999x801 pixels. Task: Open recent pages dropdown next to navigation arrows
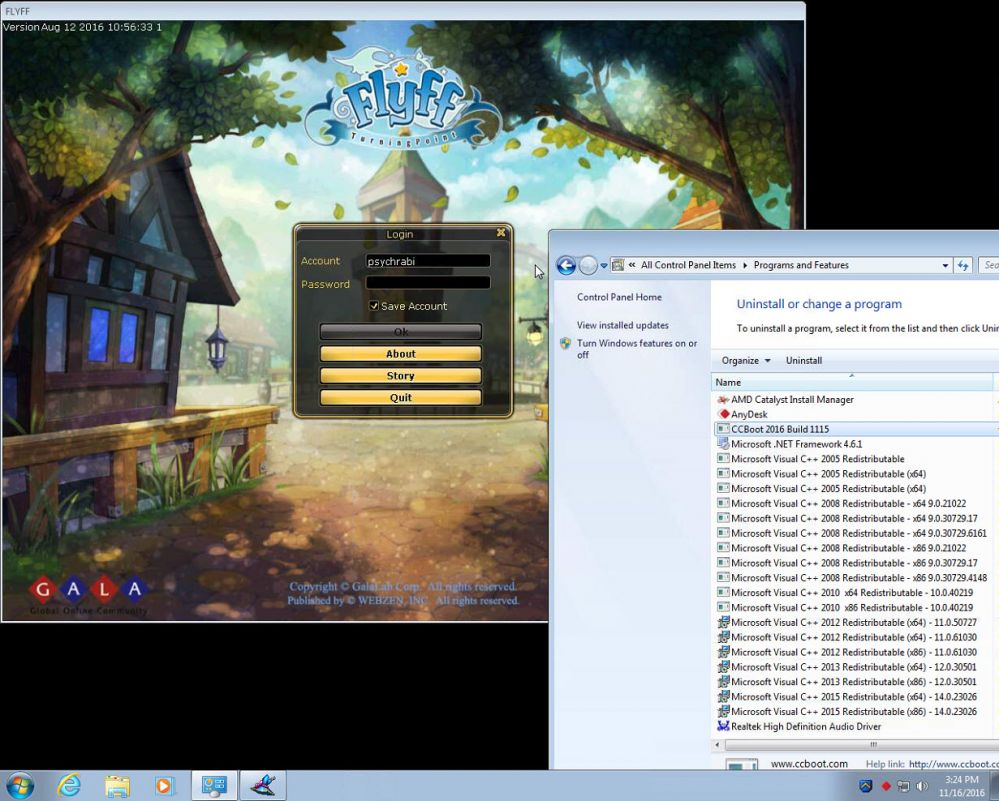[x=603, y=266]
